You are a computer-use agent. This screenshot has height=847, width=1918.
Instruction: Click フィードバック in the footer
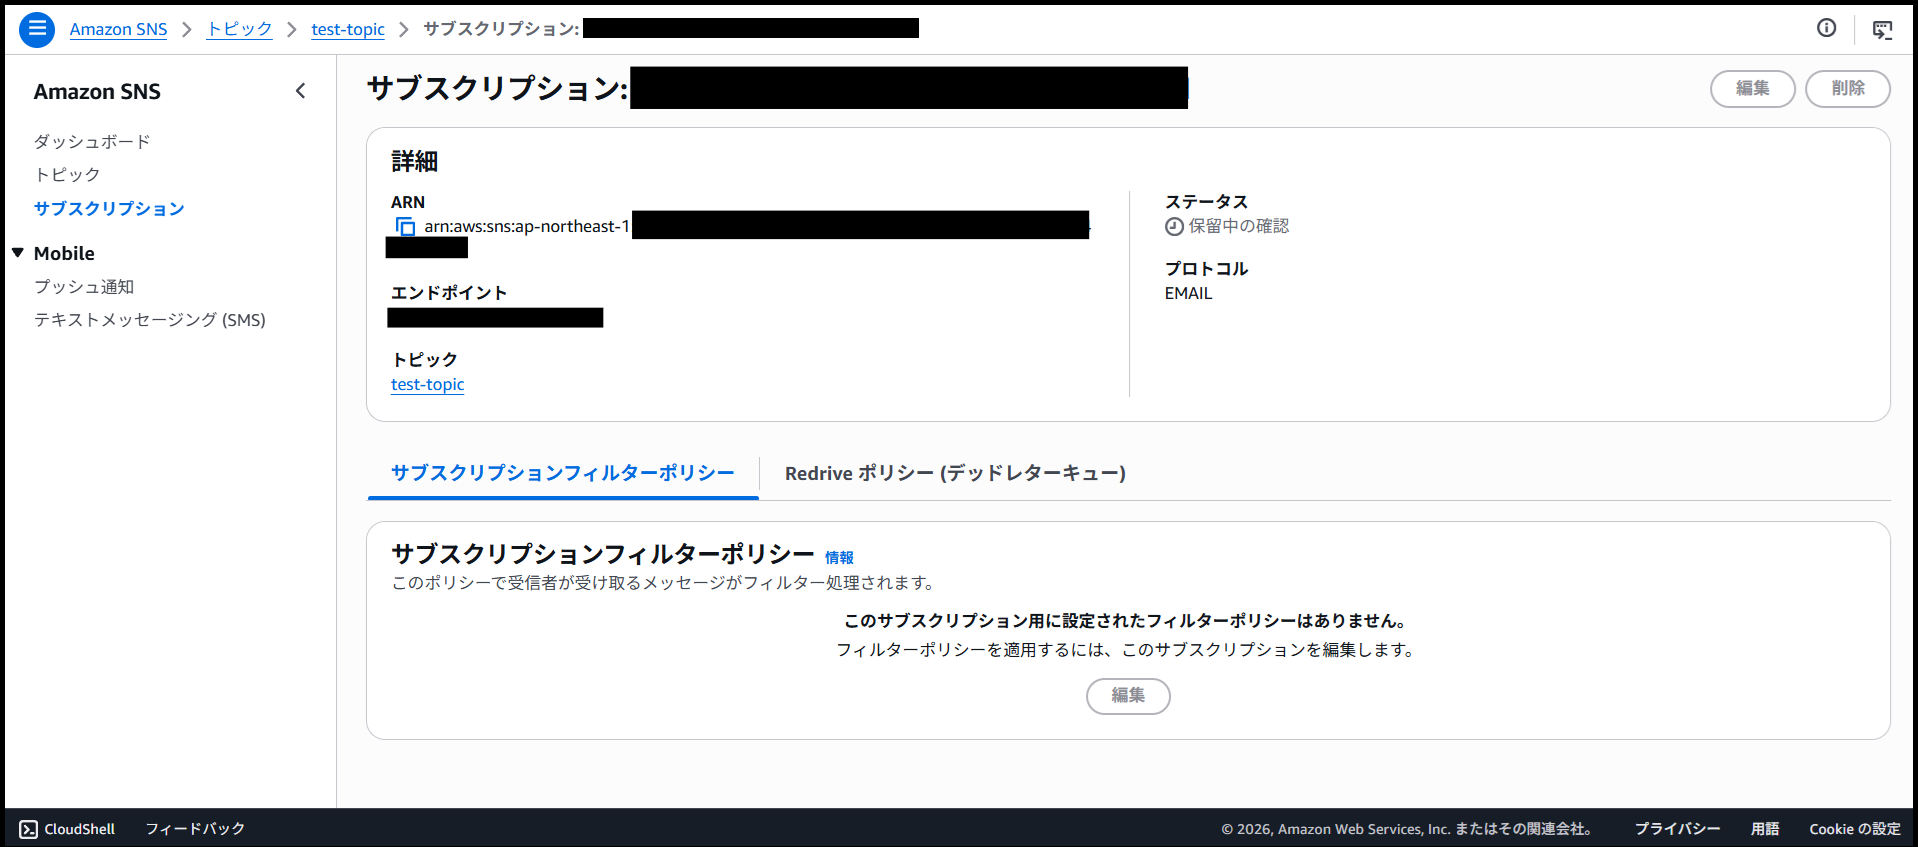click(195, 829)
